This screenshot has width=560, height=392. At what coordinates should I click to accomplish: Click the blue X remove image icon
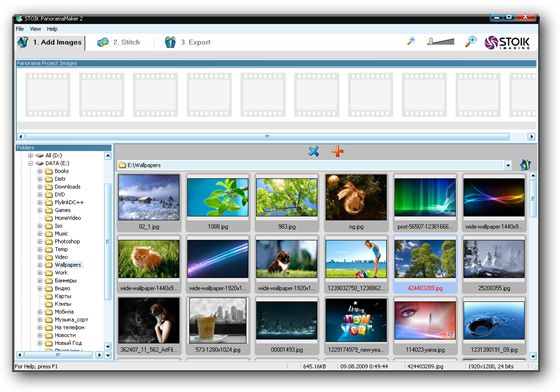pyautogui.click(x=314, y=151)
